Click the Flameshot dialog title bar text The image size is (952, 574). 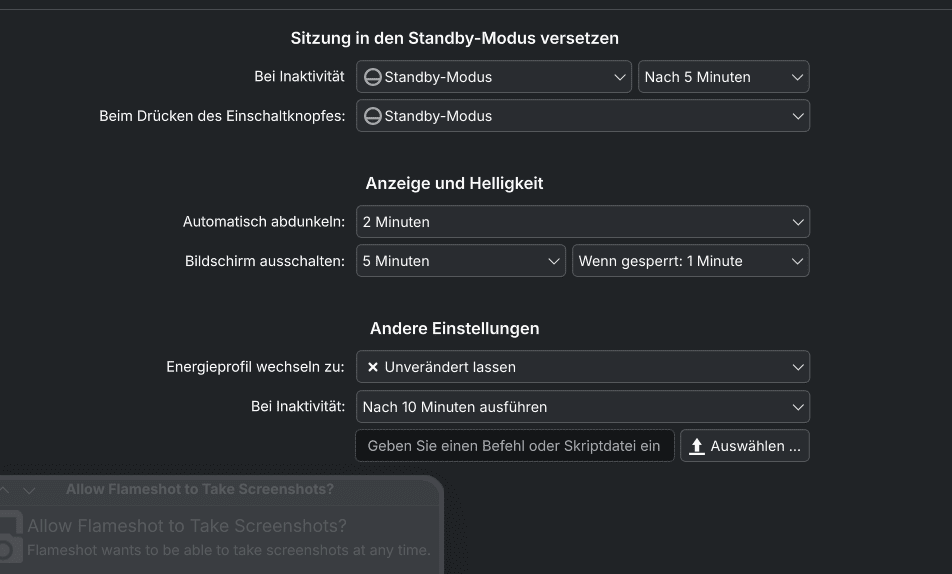[200, 490]
